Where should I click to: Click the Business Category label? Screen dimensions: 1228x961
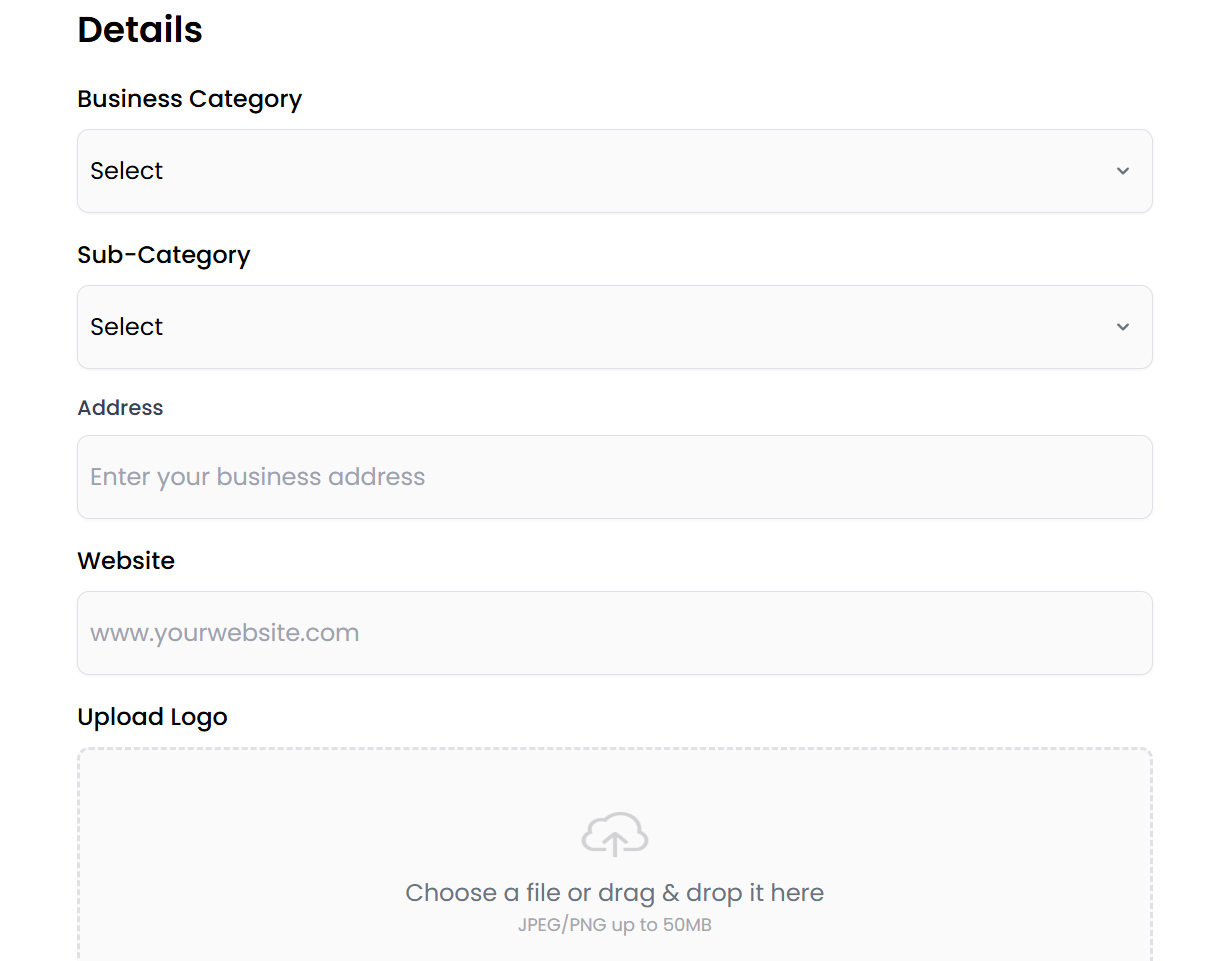(189, 99)
